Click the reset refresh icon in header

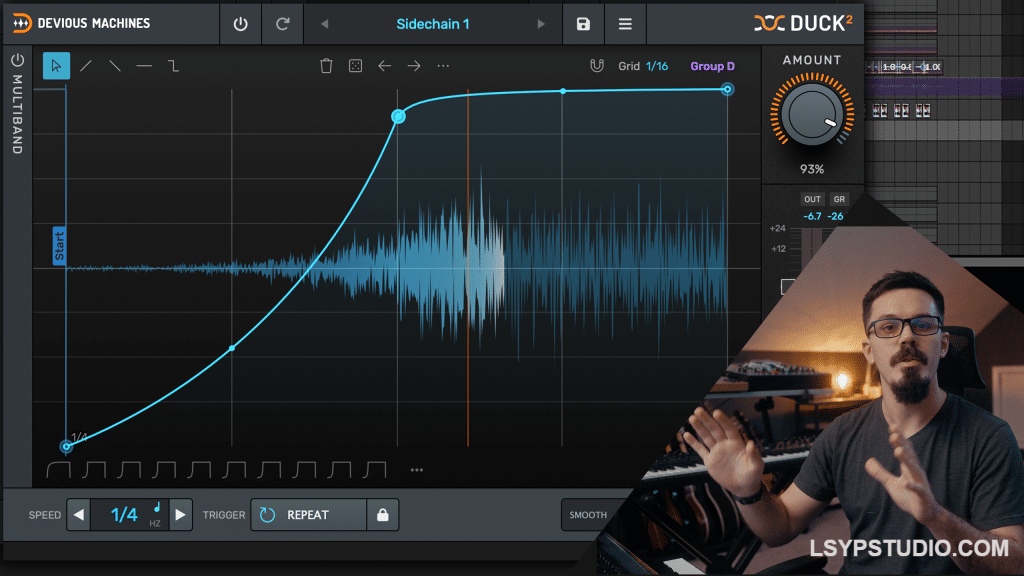(x=282, y=24)
